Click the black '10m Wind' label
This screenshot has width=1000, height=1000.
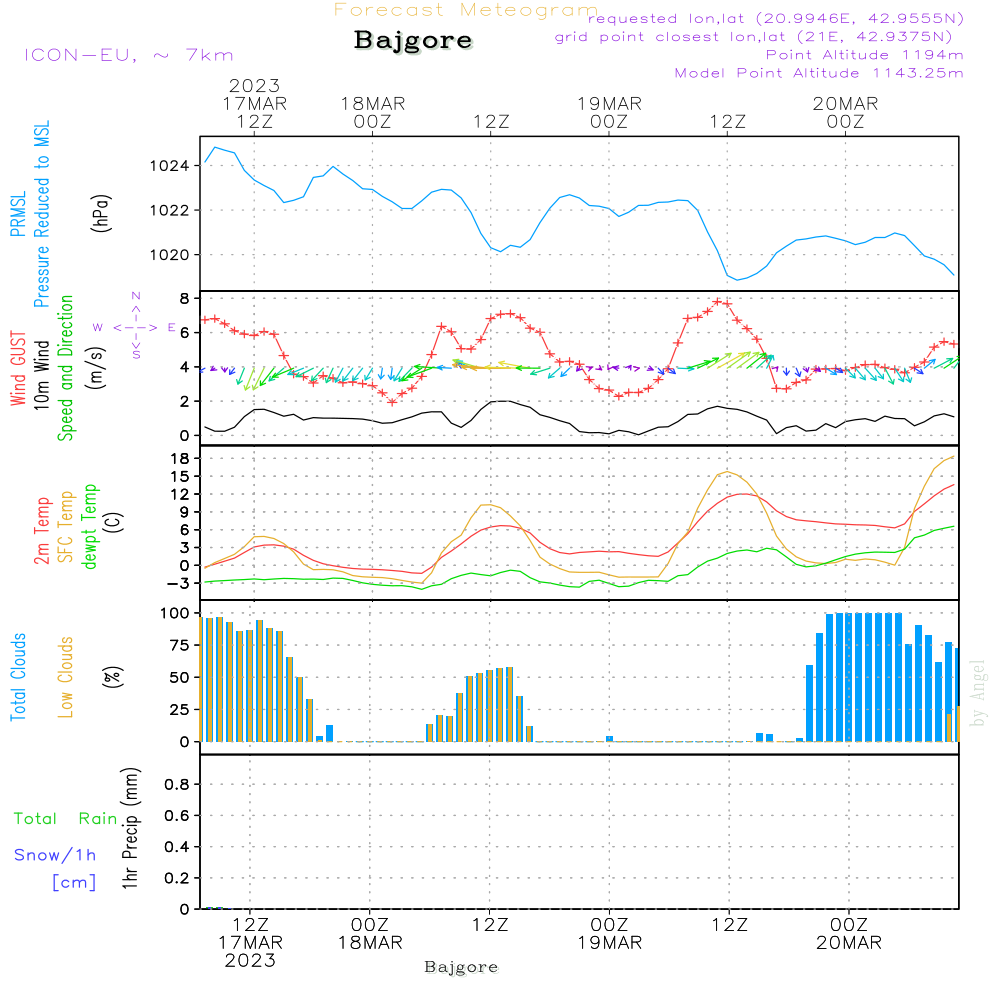coord(41,374)
